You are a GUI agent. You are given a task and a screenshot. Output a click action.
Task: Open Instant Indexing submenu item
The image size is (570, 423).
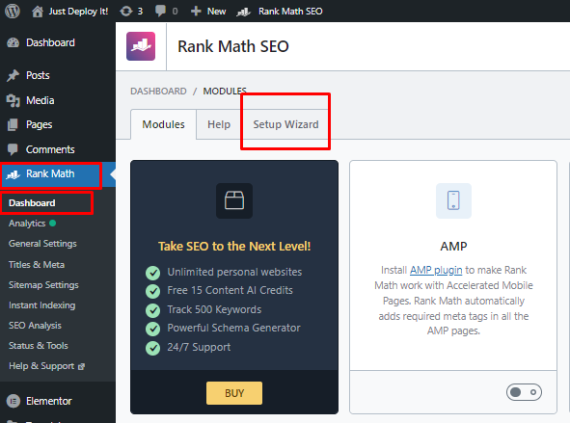tap(42, 305)
